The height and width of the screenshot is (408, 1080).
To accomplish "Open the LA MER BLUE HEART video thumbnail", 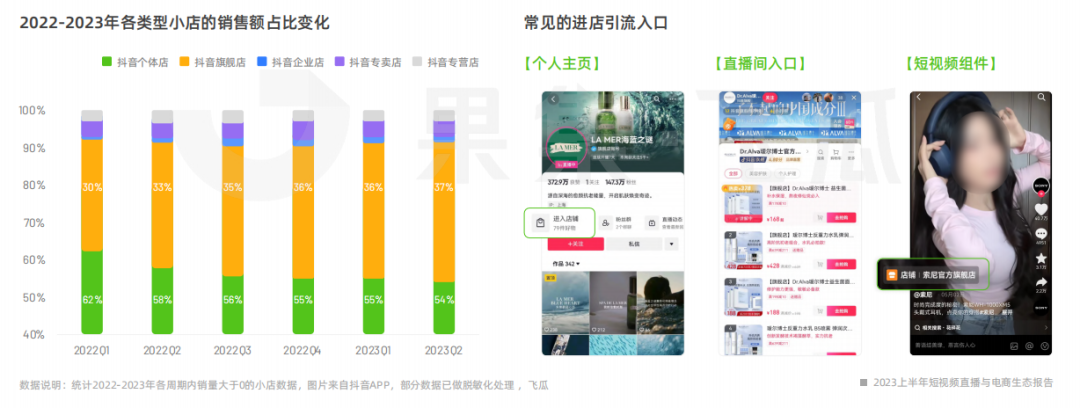I will 565,303.
